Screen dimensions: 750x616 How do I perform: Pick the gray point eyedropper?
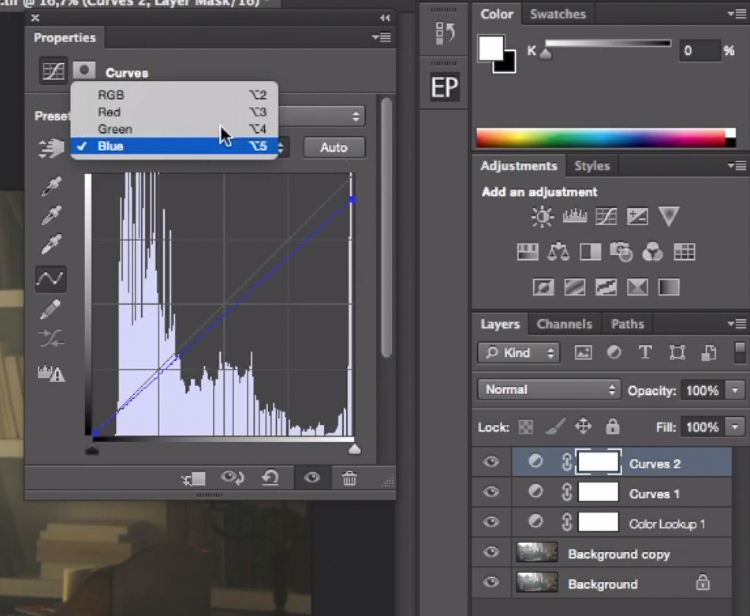(51, 215)
